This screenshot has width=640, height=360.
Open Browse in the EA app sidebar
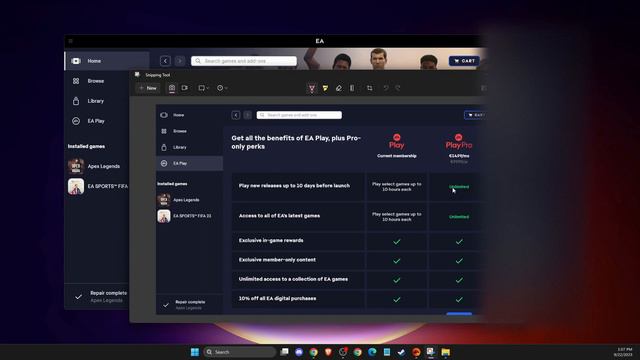coord(97,81)
